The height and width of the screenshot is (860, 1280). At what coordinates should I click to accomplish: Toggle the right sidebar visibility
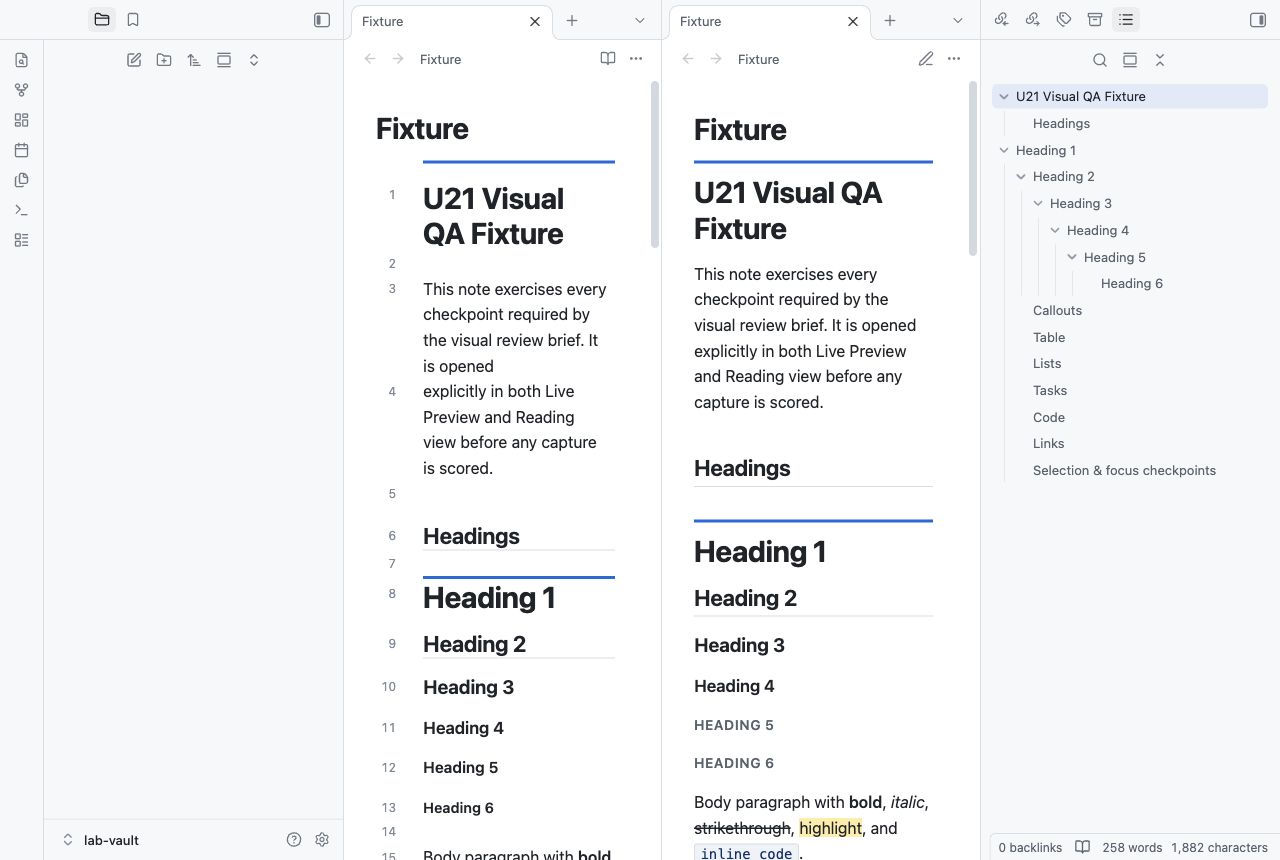pyautogui.click(x=1258, y=20)
